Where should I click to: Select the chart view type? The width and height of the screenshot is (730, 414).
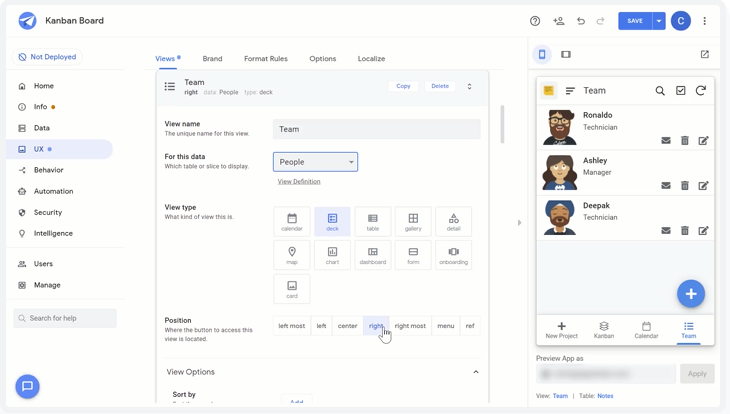332,255
